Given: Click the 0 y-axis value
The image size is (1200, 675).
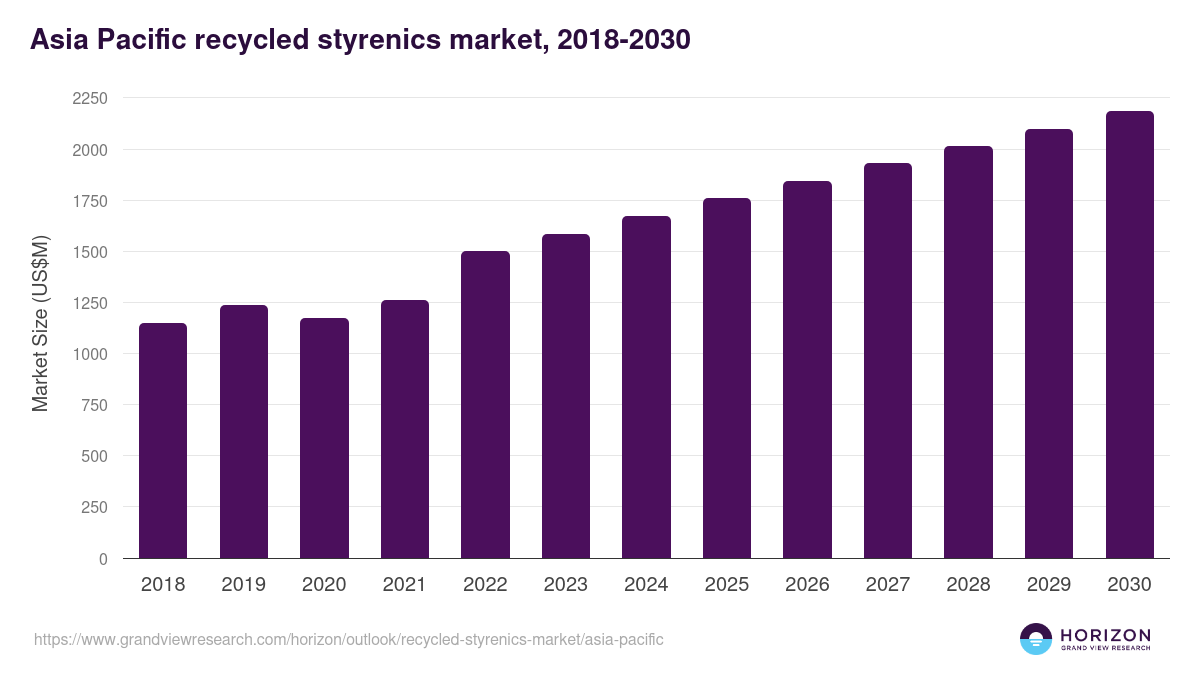Looking at the screenshot, I should 104,559.
